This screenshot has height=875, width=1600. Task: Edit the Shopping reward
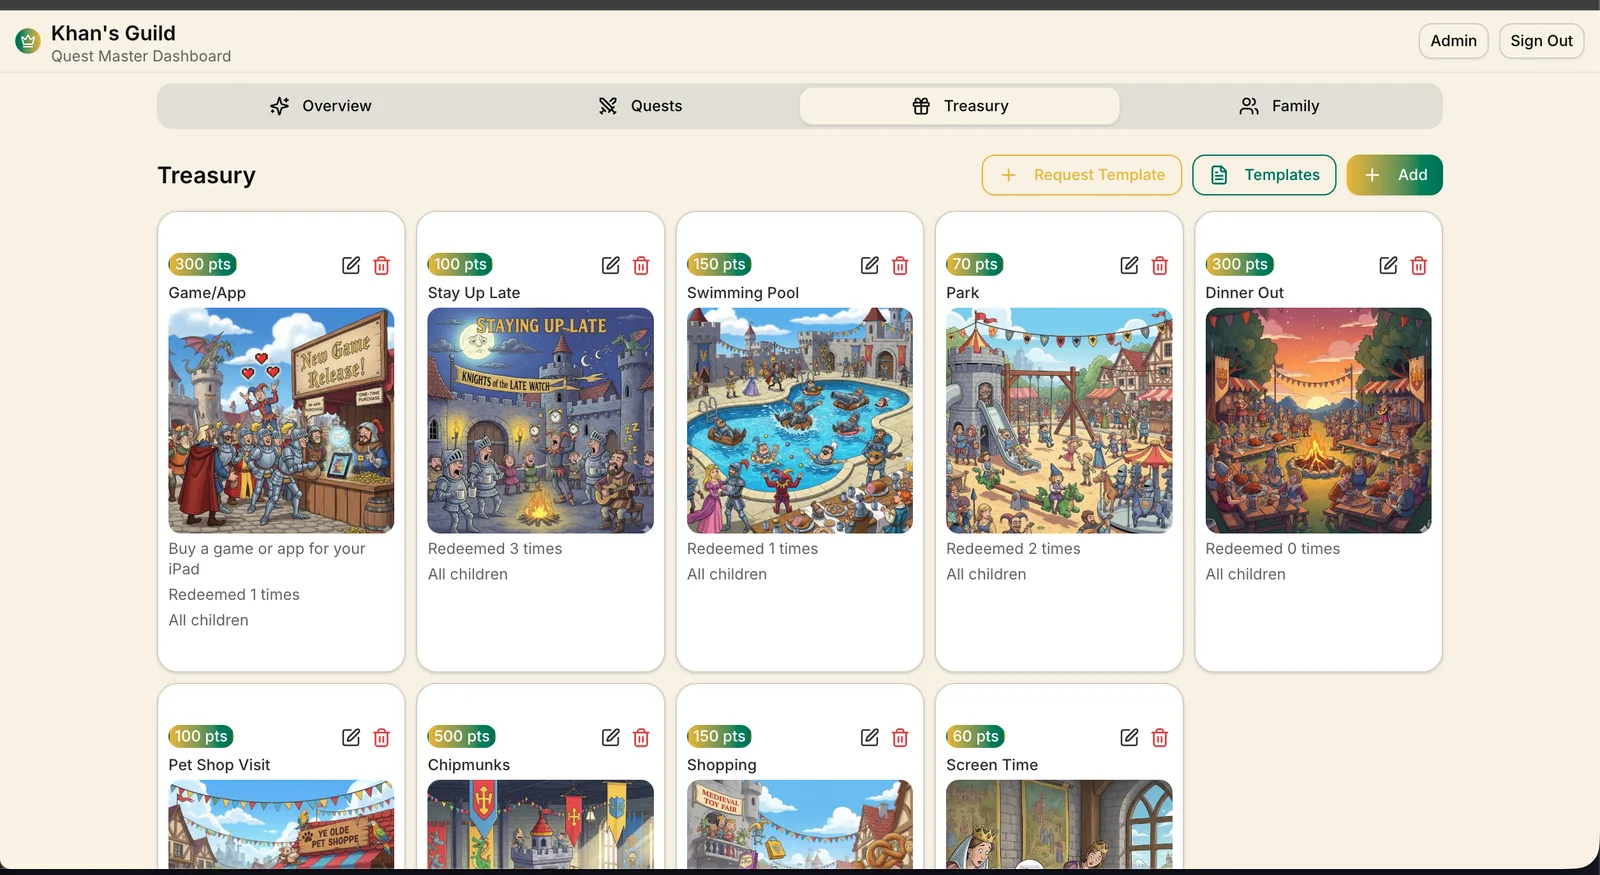pyautogui.click(x=870, y=737)
